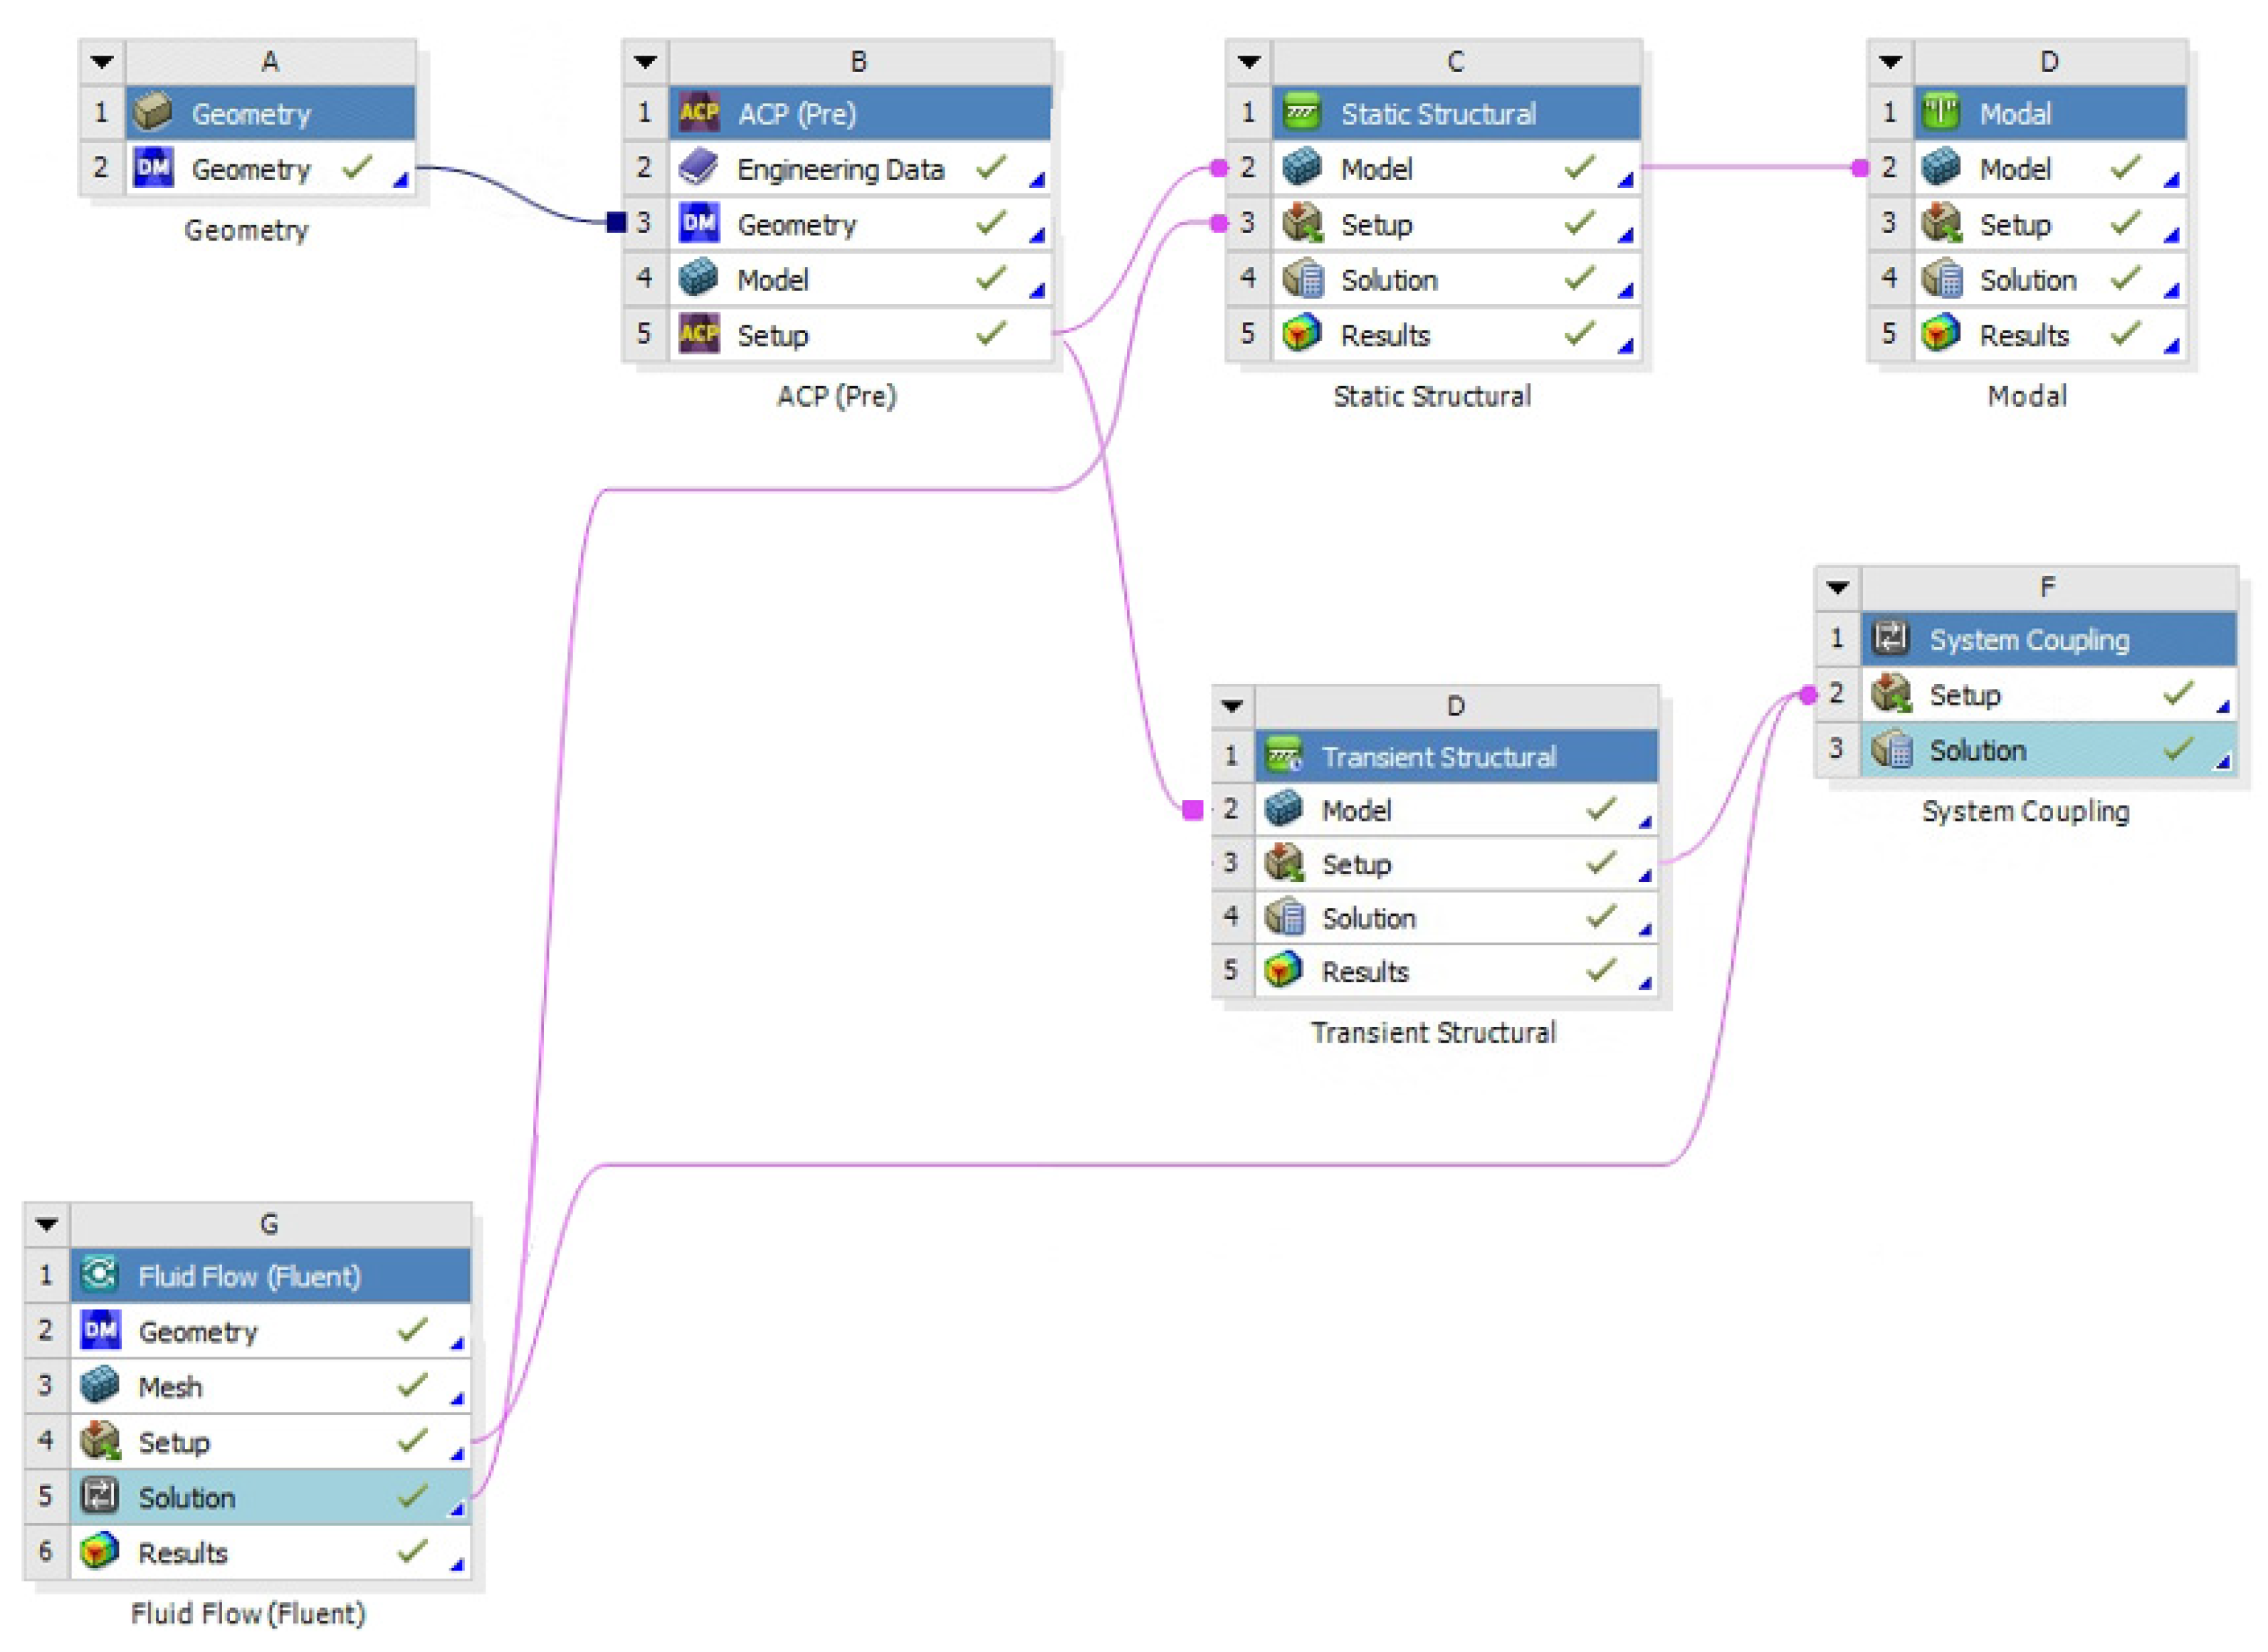
Task: Click checkmark status of Static Structural Solution
Action: (1579, 278)
